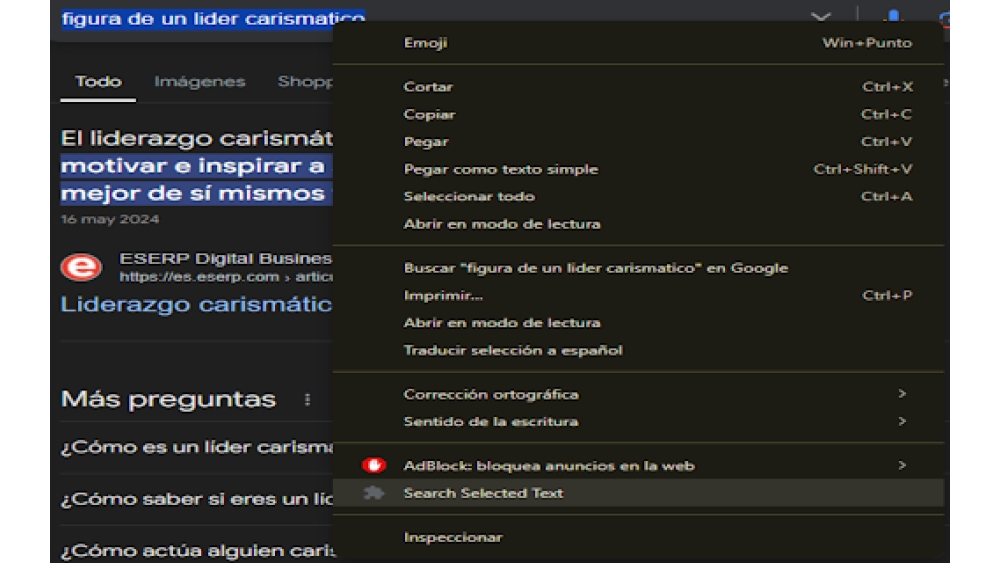Select Pegar como texto simple
The width and height of the screenshot is (1000, 563).
coord(638,169)
